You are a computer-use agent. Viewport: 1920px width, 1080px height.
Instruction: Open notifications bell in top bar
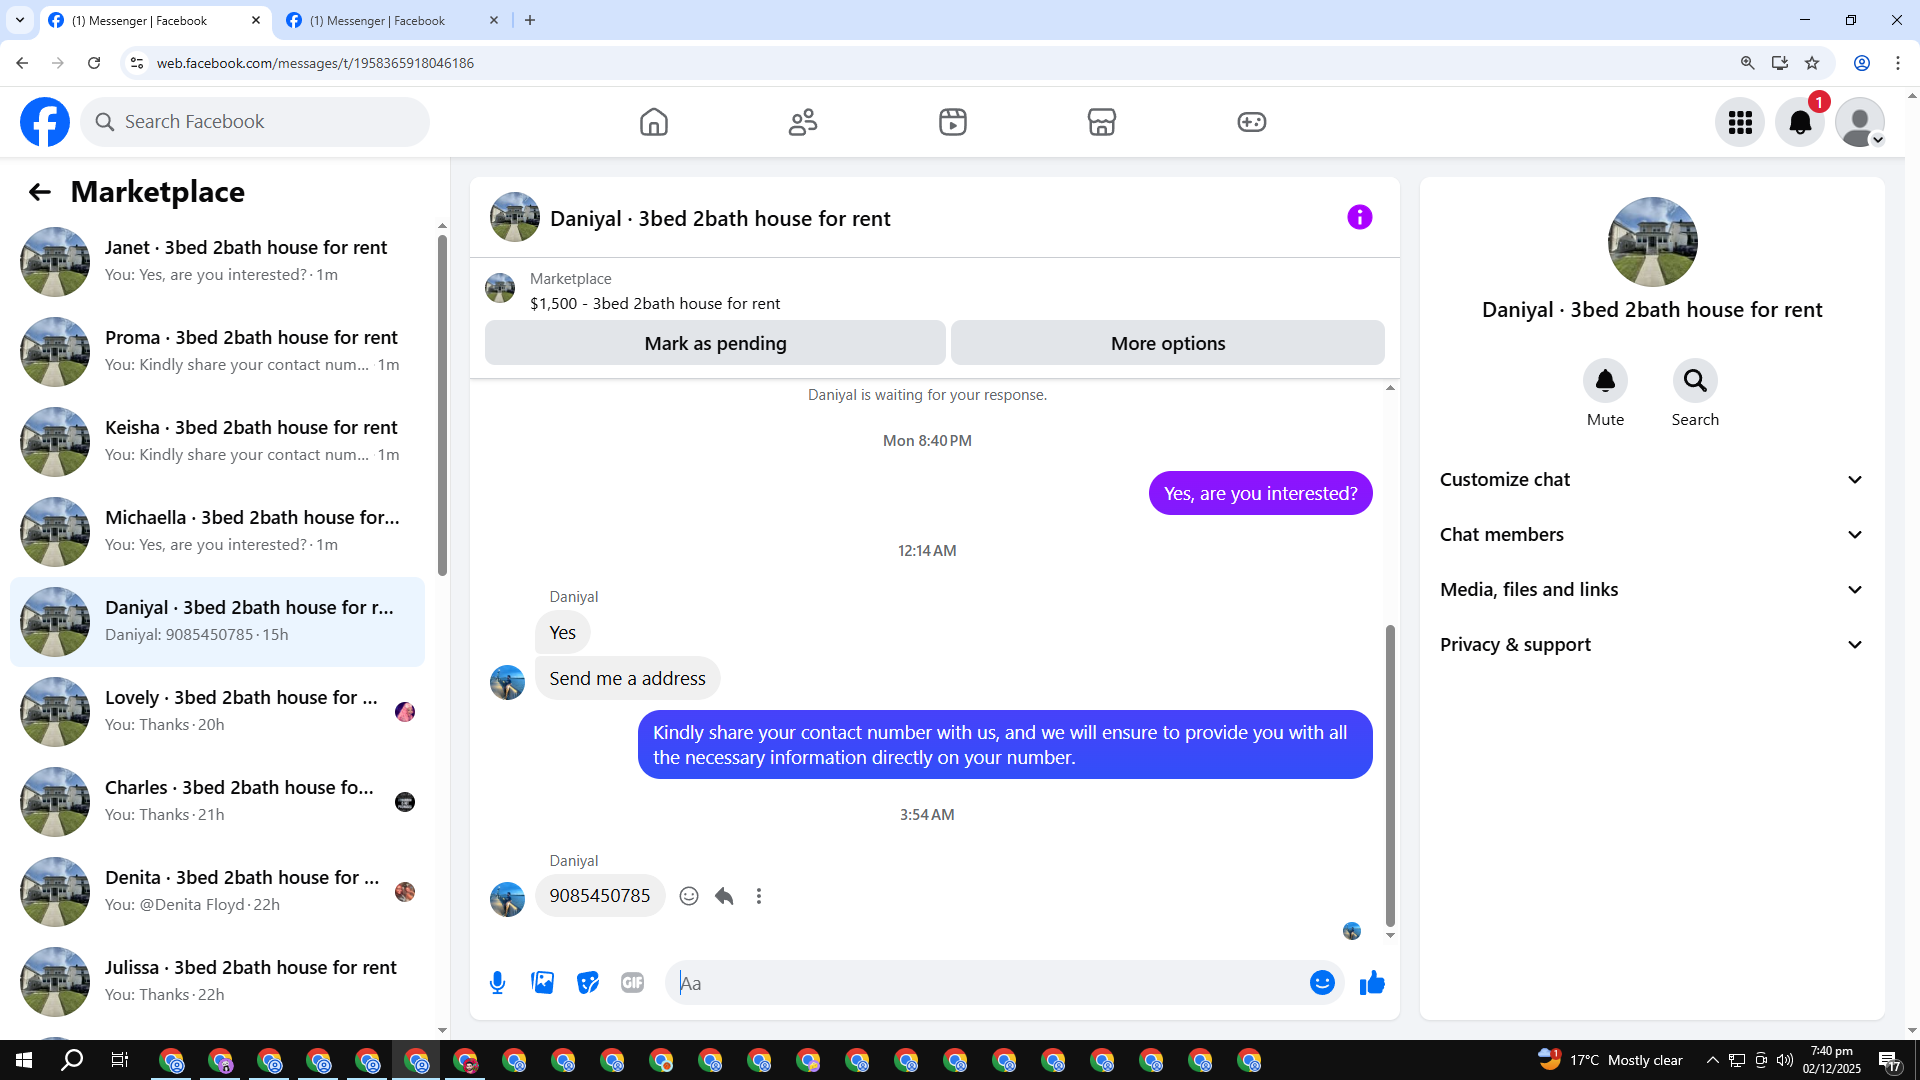click(x=1799, y=122)
